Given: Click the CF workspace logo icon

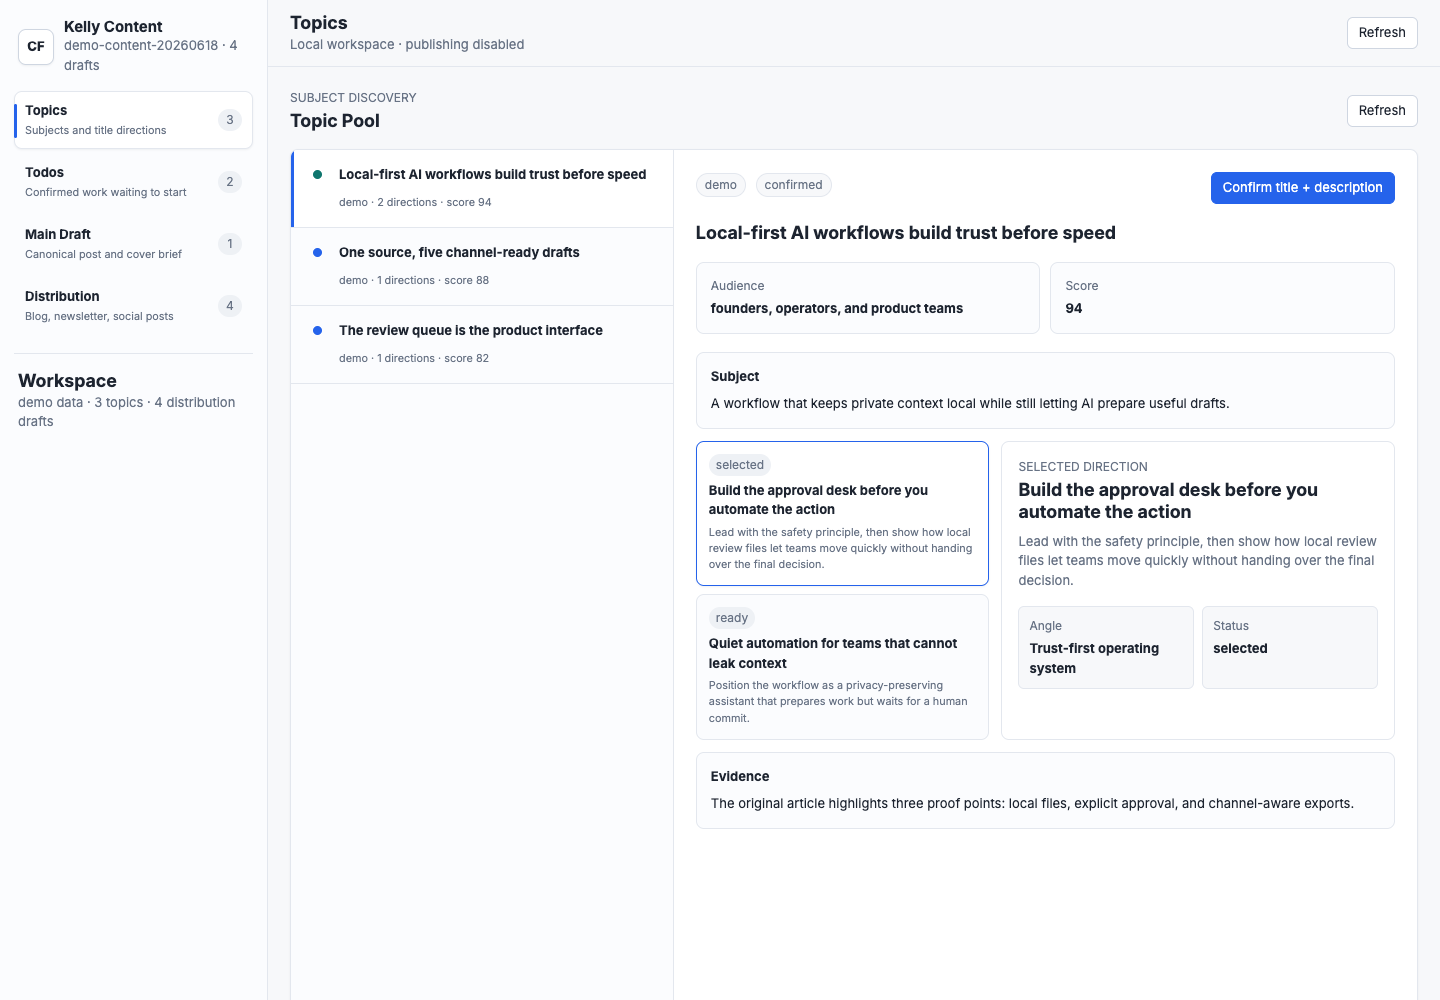Looking at the screenshot, I should [36, 46].
